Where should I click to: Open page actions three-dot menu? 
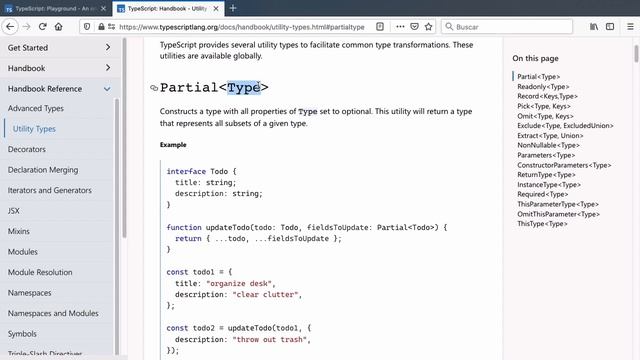click(400, 27)
